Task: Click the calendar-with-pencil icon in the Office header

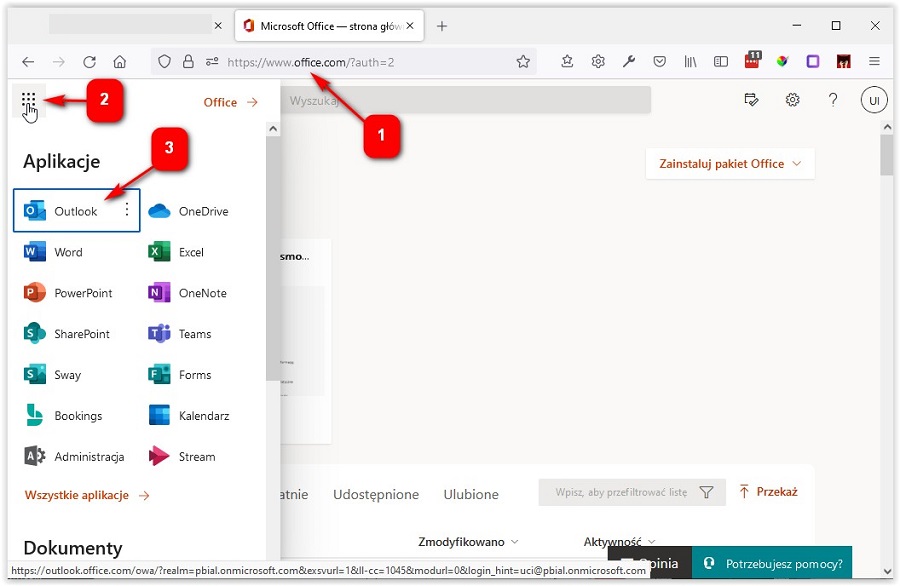Action: 751,100
